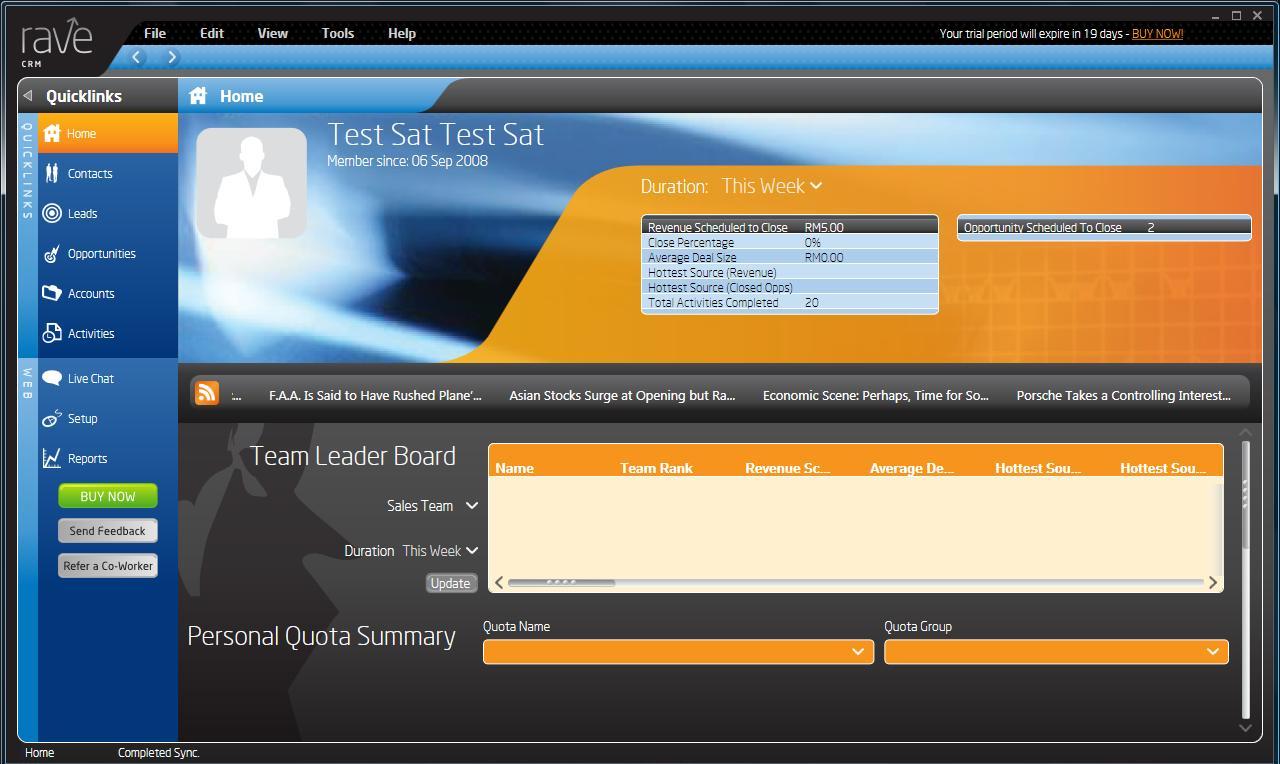
Task: Click the leaderboard horizontal scrollbar thumb
Action: pyautogui.click(x=561, y=582)
